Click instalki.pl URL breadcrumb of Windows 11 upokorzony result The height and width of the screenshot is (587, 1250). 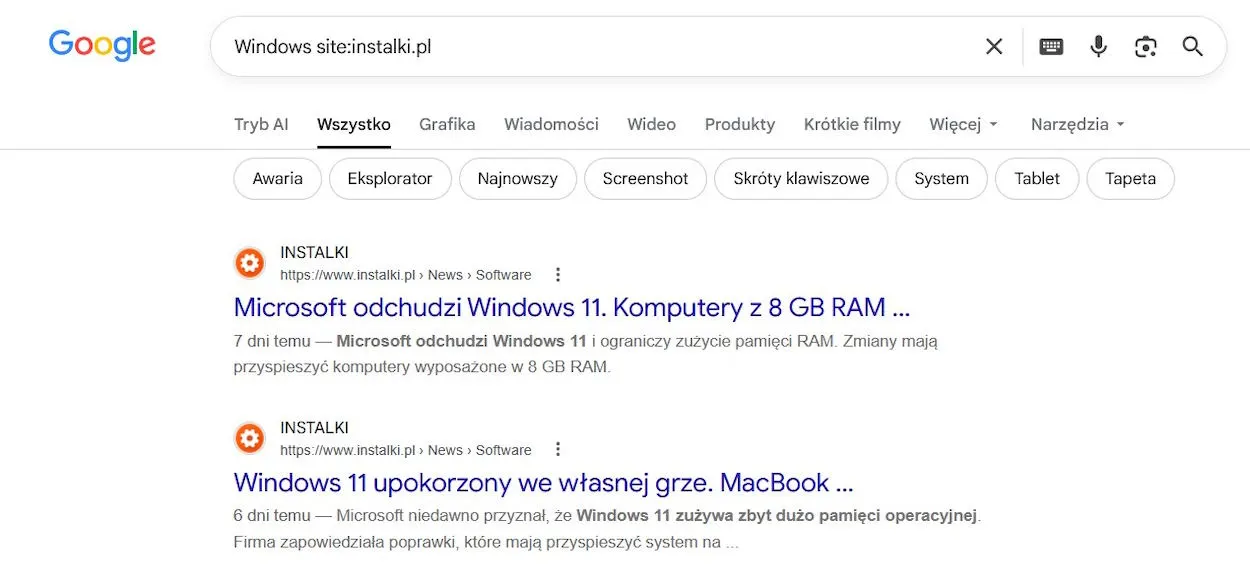pyautogui.click(x=406, y=450)
